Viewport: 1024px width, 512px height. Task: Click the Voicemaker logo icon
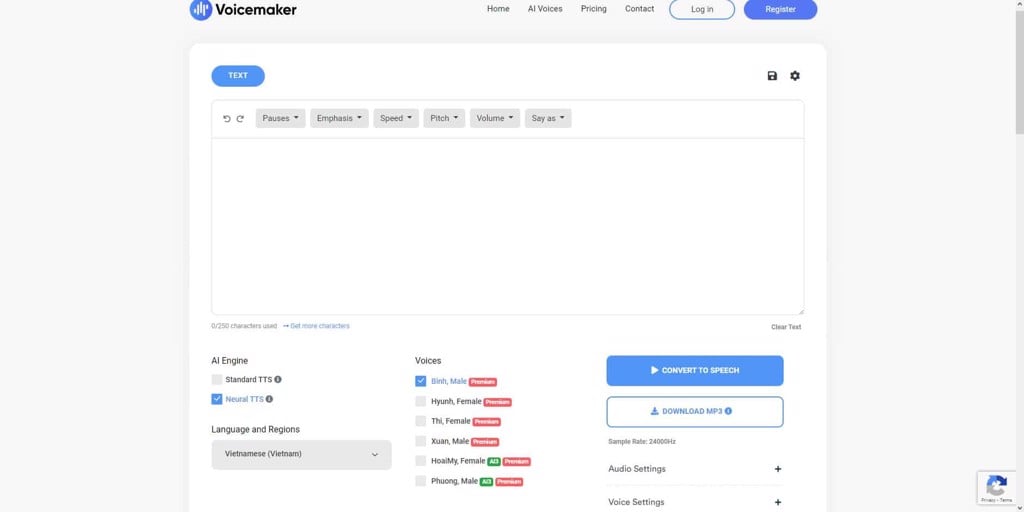tap(200, 9)
